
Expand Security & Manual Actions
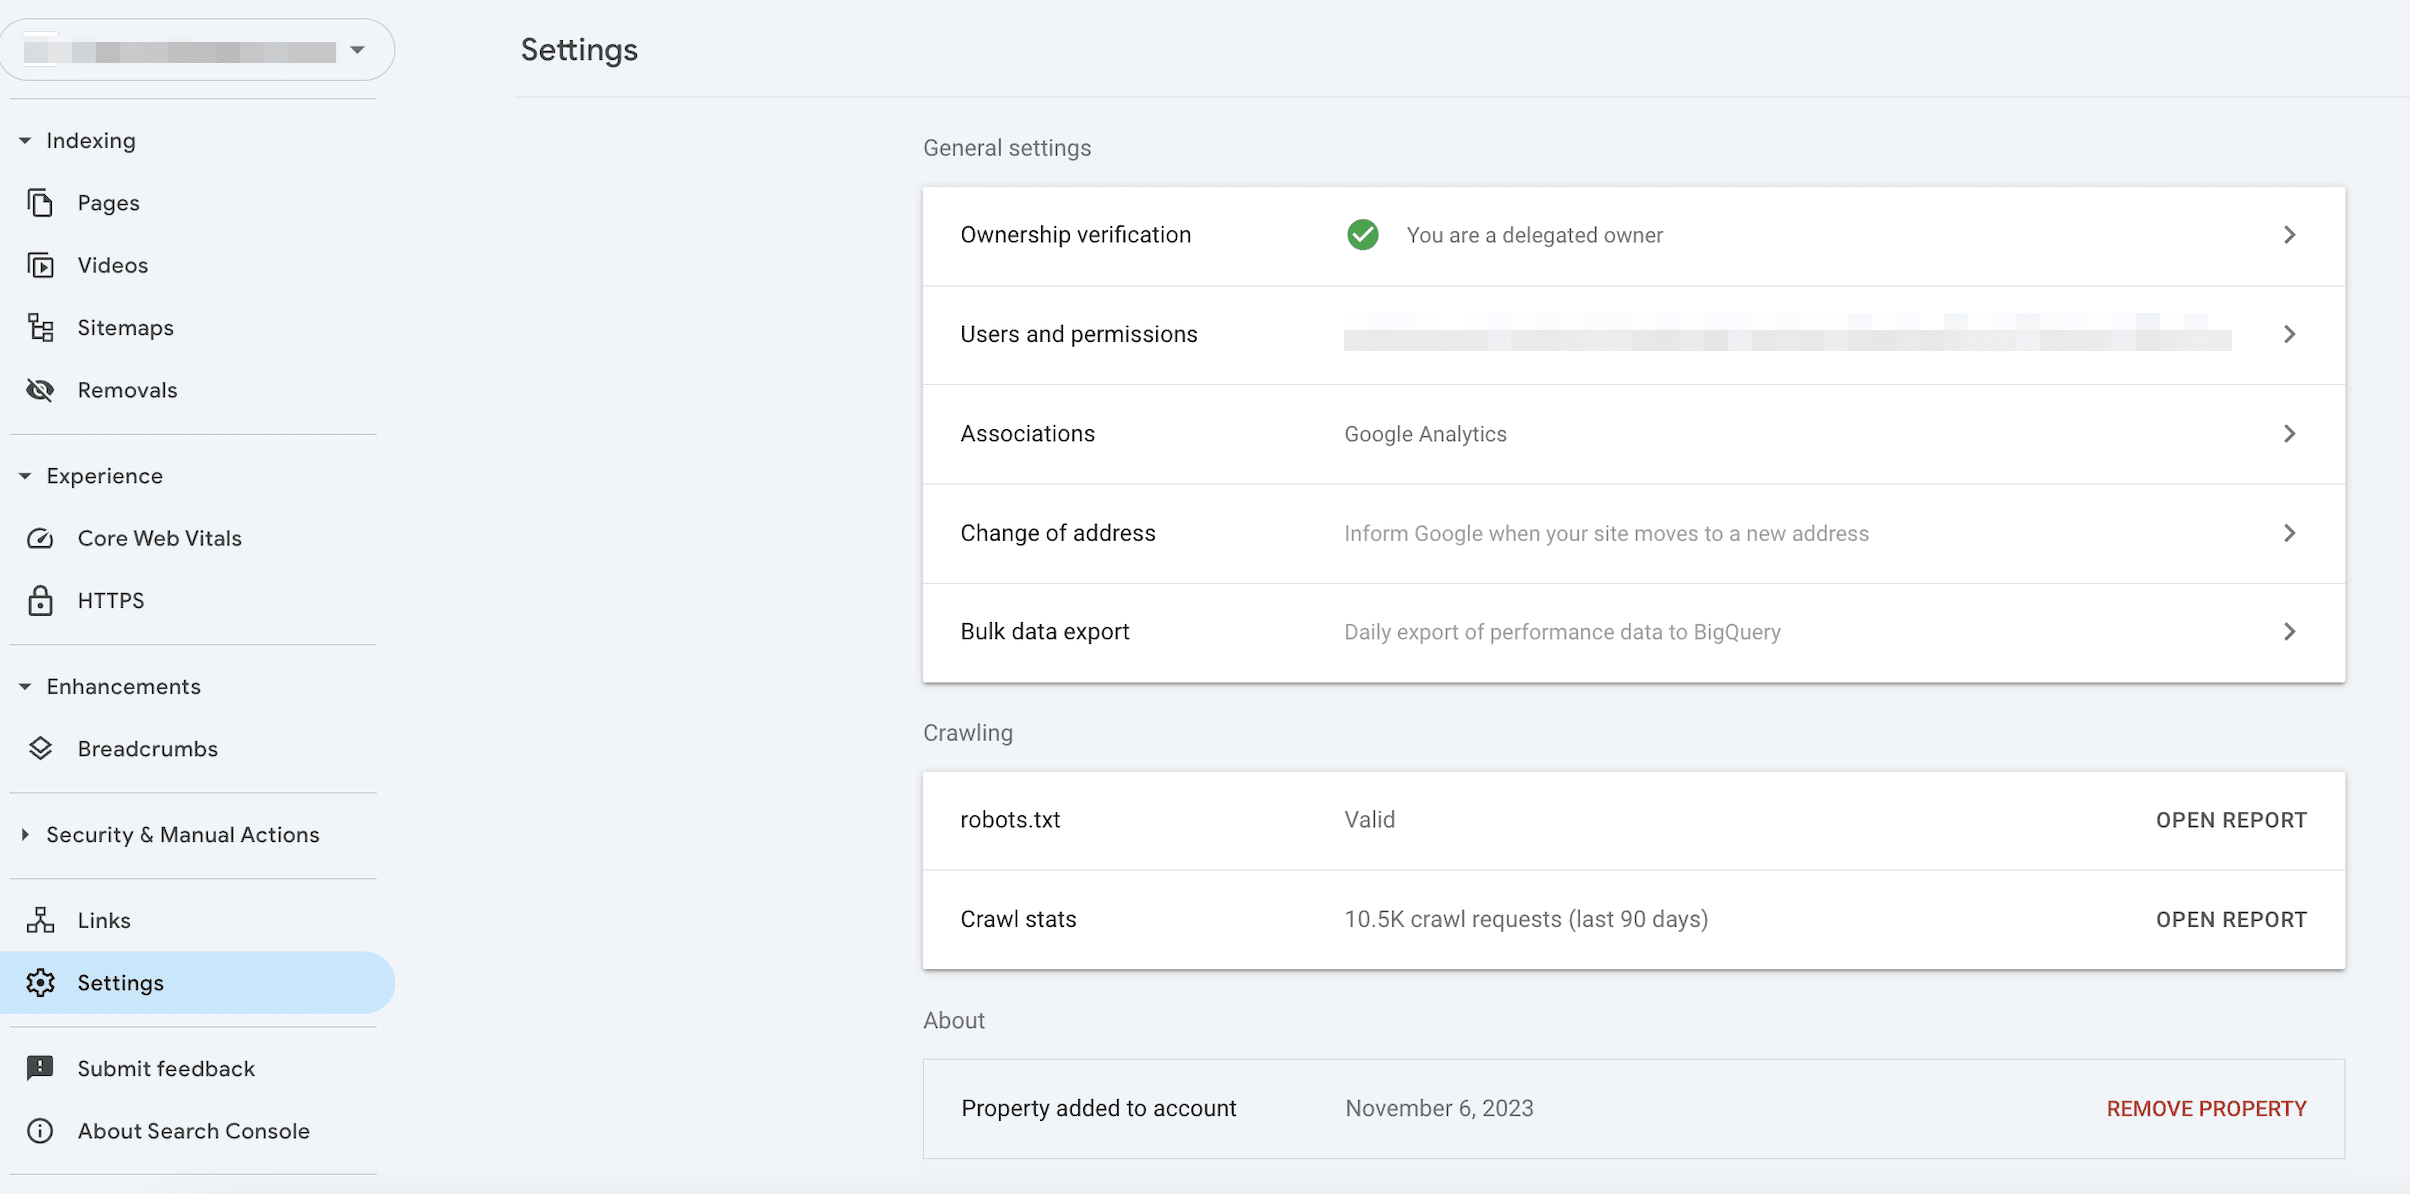pyautogui.click(x=24, y=835)
